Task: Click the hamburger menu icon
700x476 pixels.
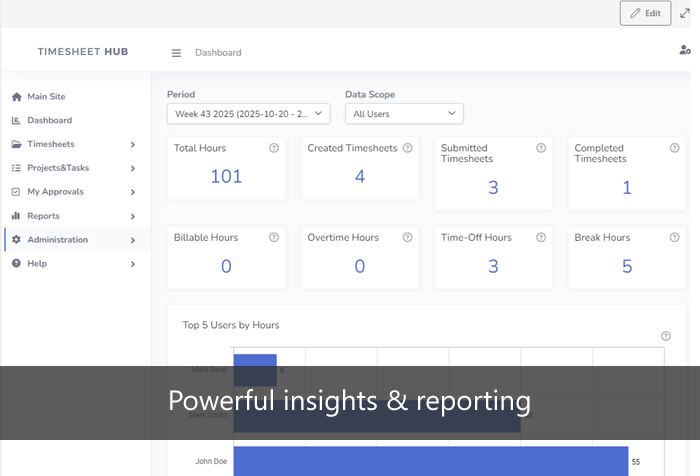Action: (x=176, y=53)
